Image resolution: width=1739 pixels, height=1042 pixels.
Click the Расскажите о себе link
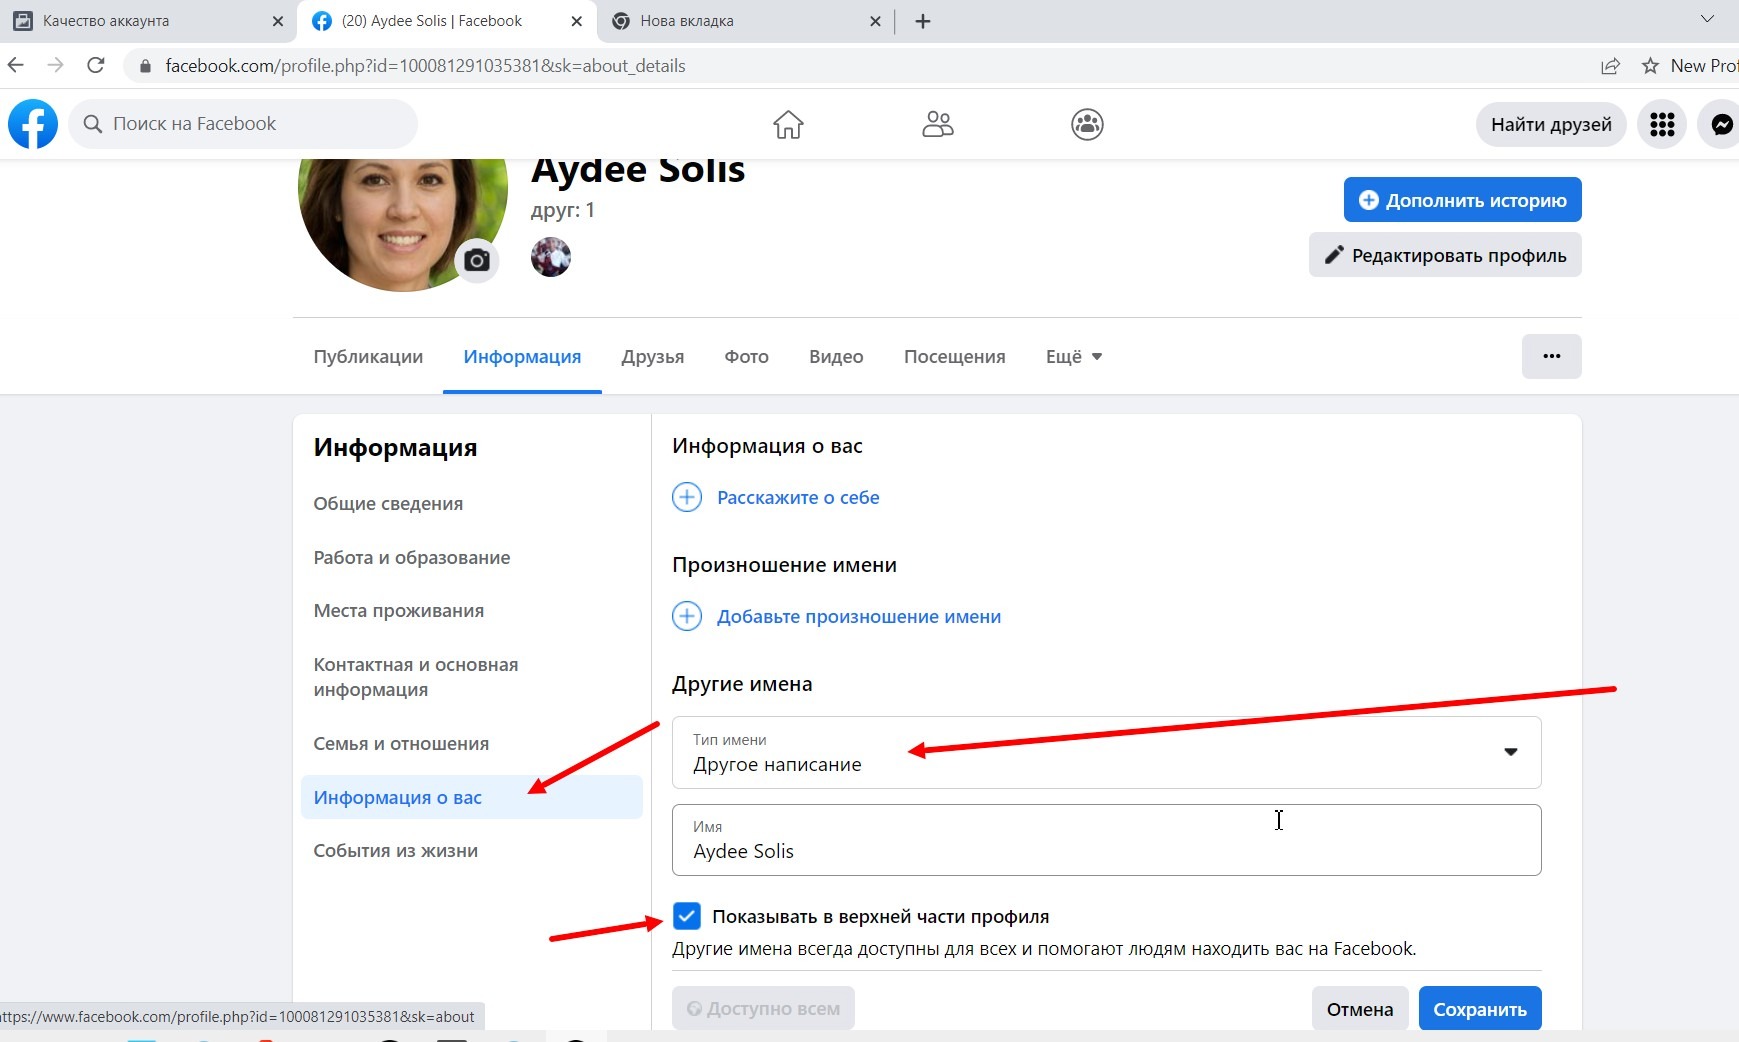[x=798, y=497]
